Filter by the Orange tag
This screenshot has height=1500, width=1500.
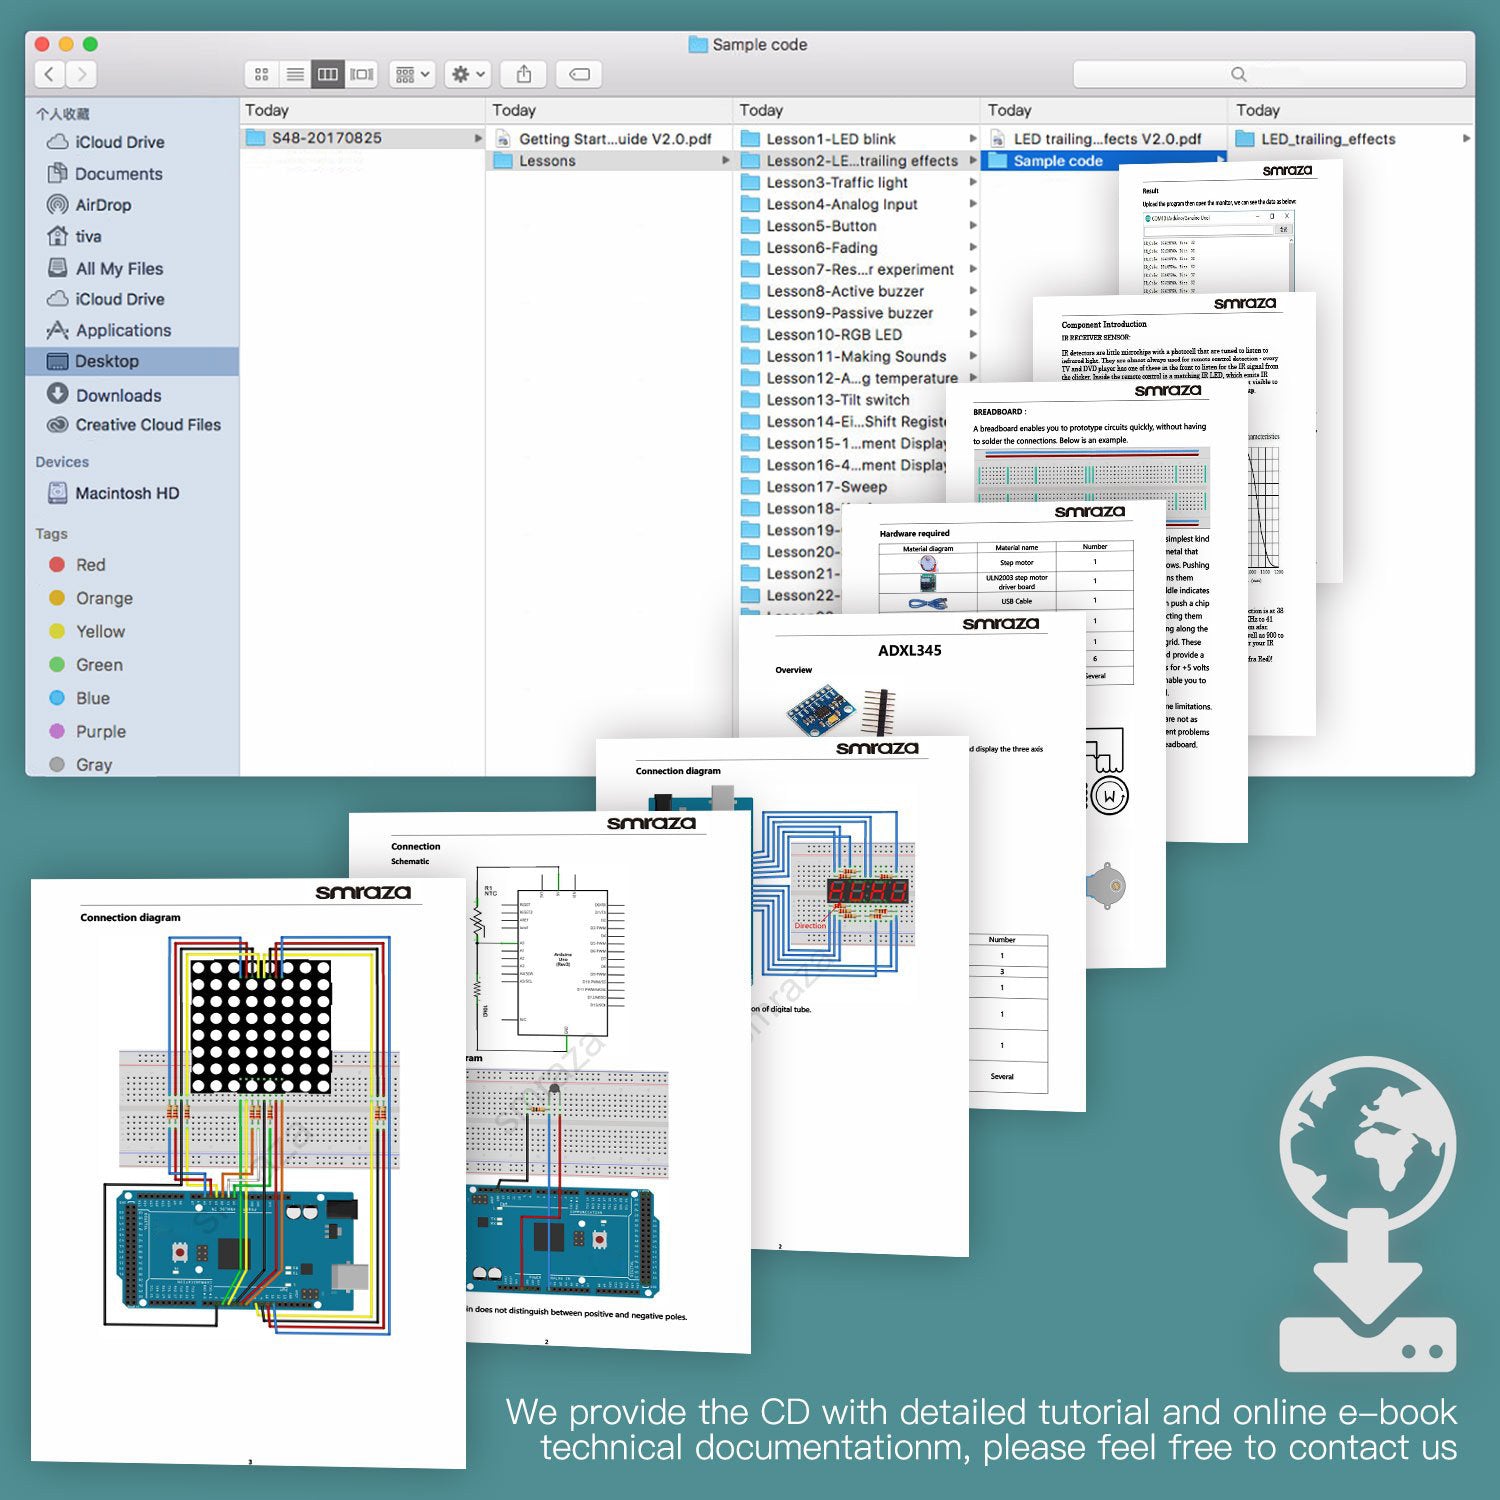91,598
